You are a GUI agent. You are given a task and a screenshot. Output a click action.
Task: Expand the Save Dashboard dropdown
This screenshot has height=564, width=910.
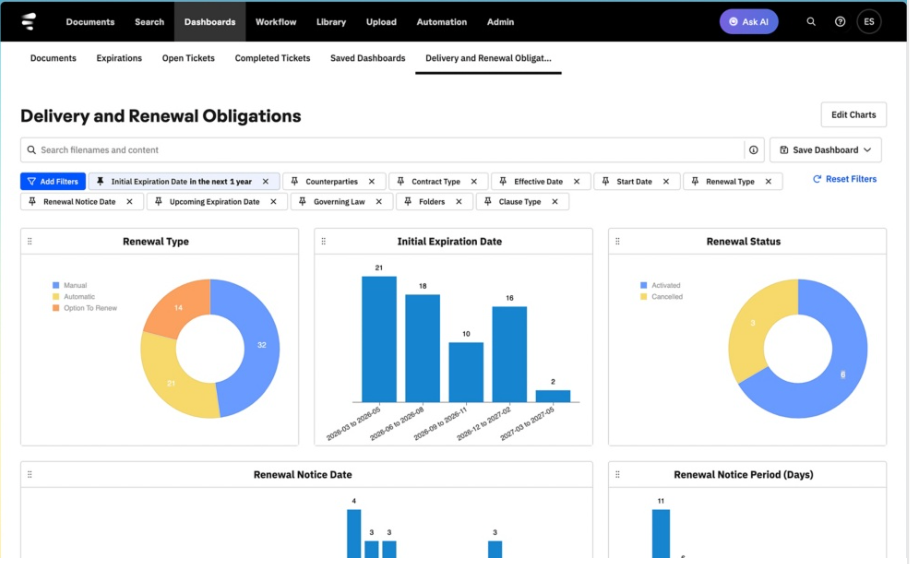pyautogui.click(x=825, y=150)
